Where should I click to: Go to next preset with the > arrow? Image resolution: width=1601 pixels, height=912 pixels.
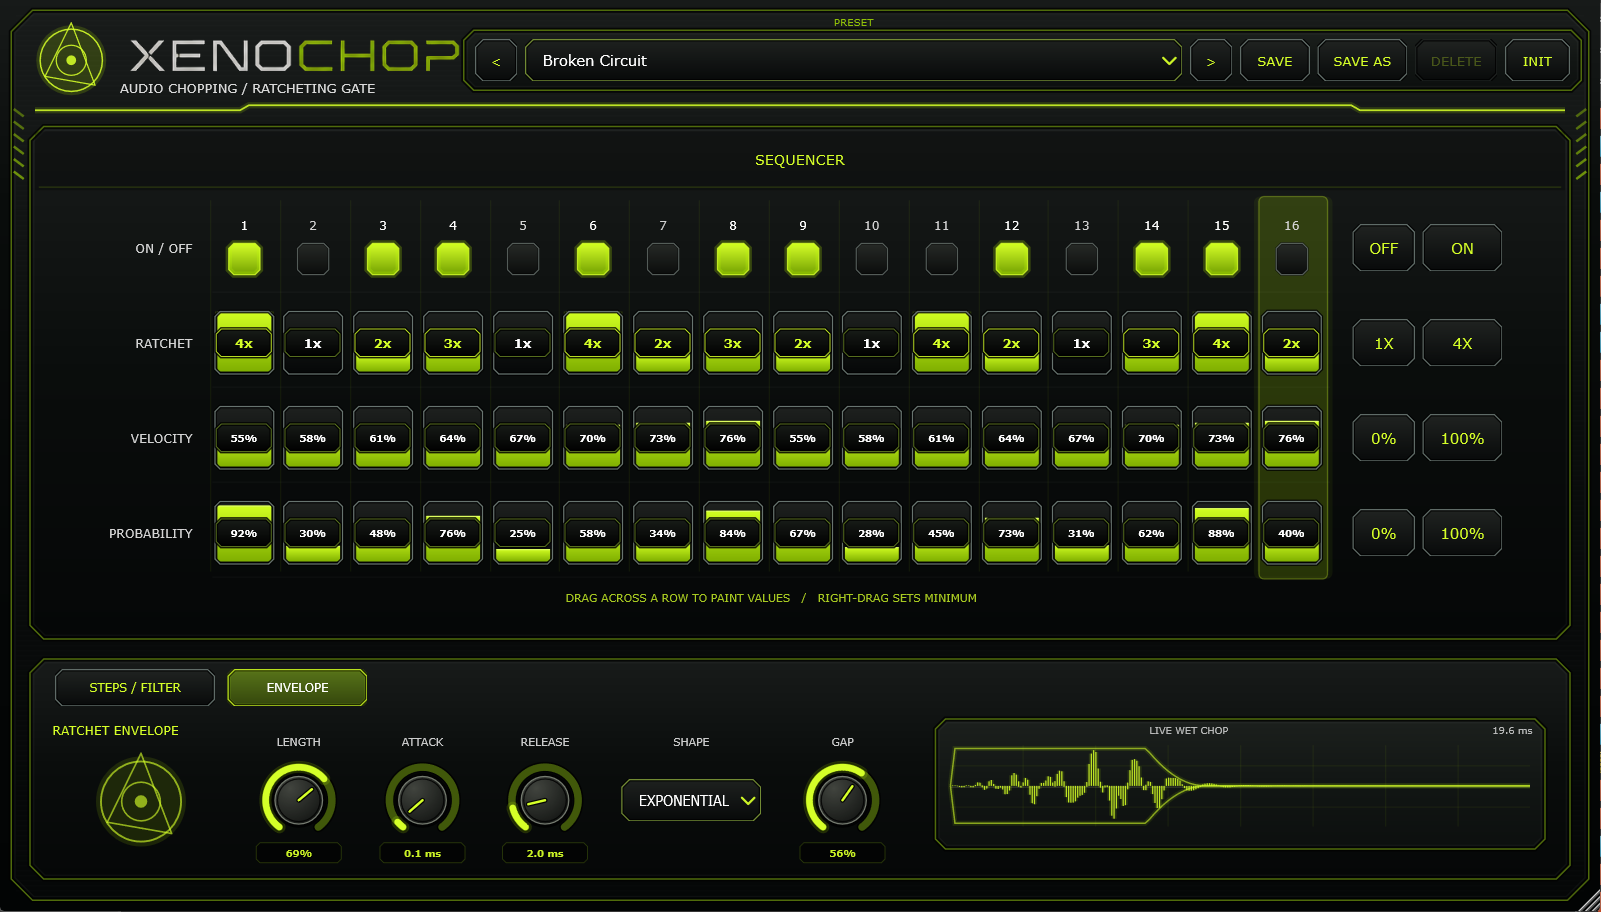tap(1211, 61)
